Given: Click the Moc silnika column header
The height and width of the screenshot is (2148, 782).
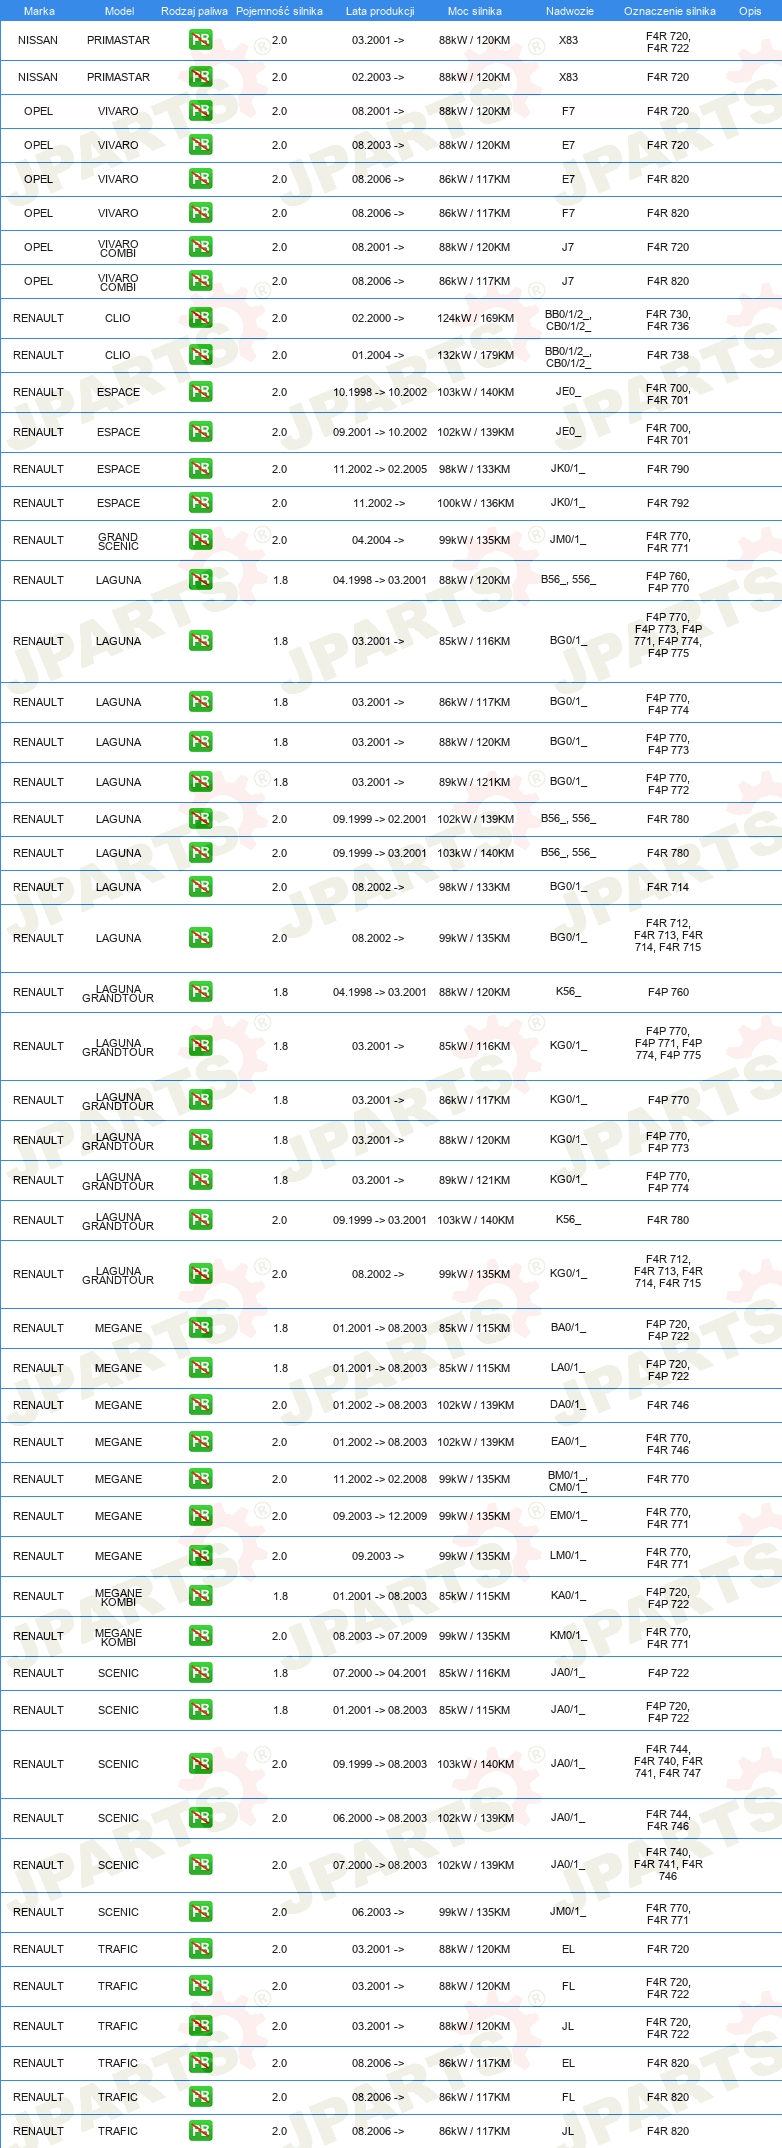Looking at the screenshot, I should coord(475,11).
